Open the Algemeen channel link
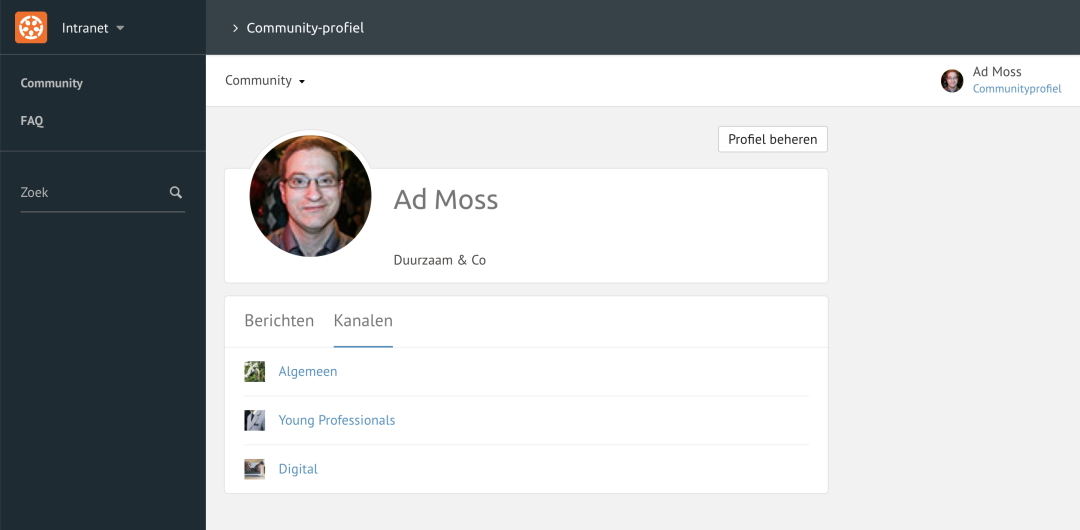1080x530 pixels. pos(308,371)
